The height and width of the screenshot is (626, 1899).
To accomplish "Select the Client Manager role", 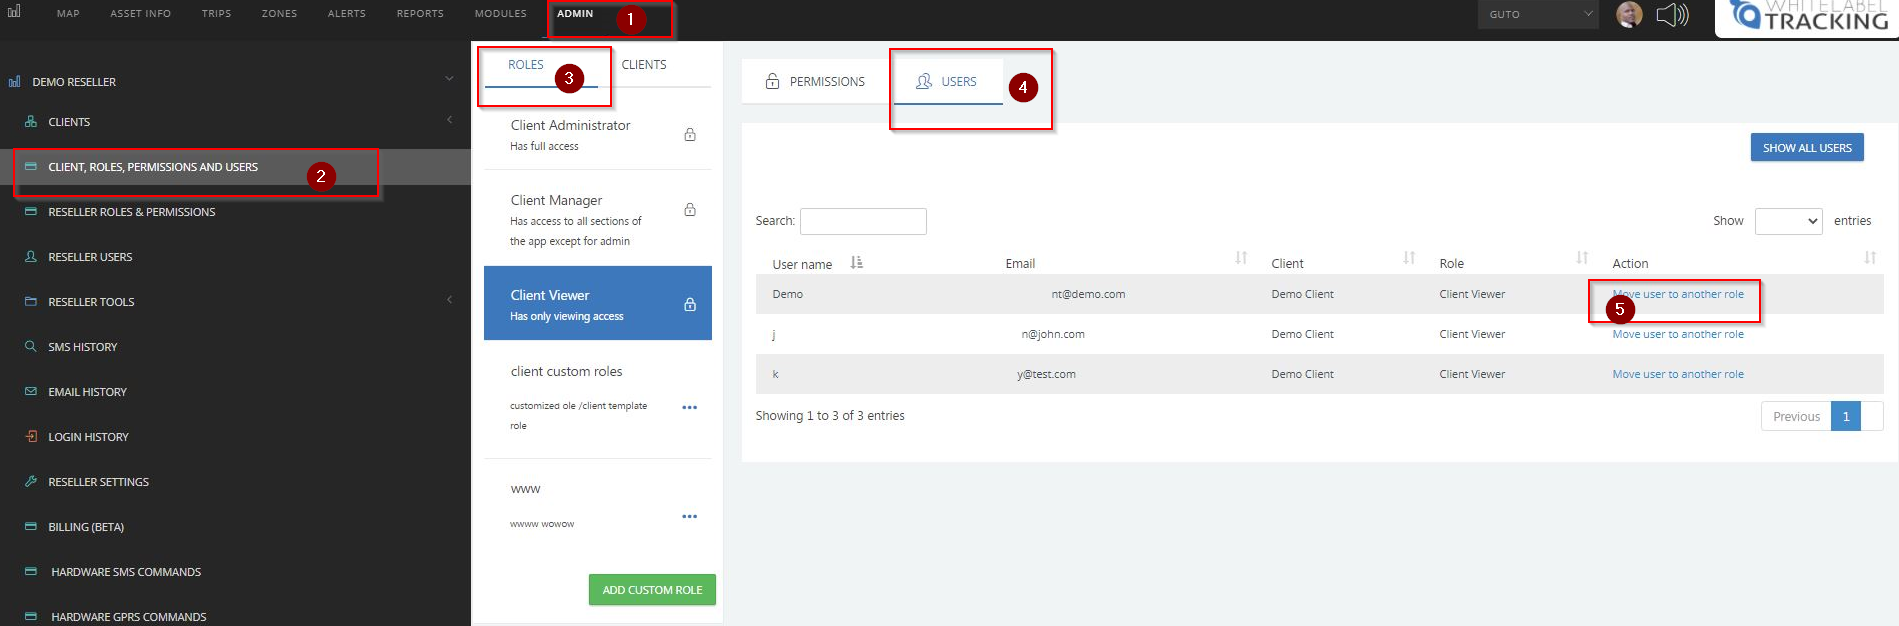I will [x=598, y=220].
